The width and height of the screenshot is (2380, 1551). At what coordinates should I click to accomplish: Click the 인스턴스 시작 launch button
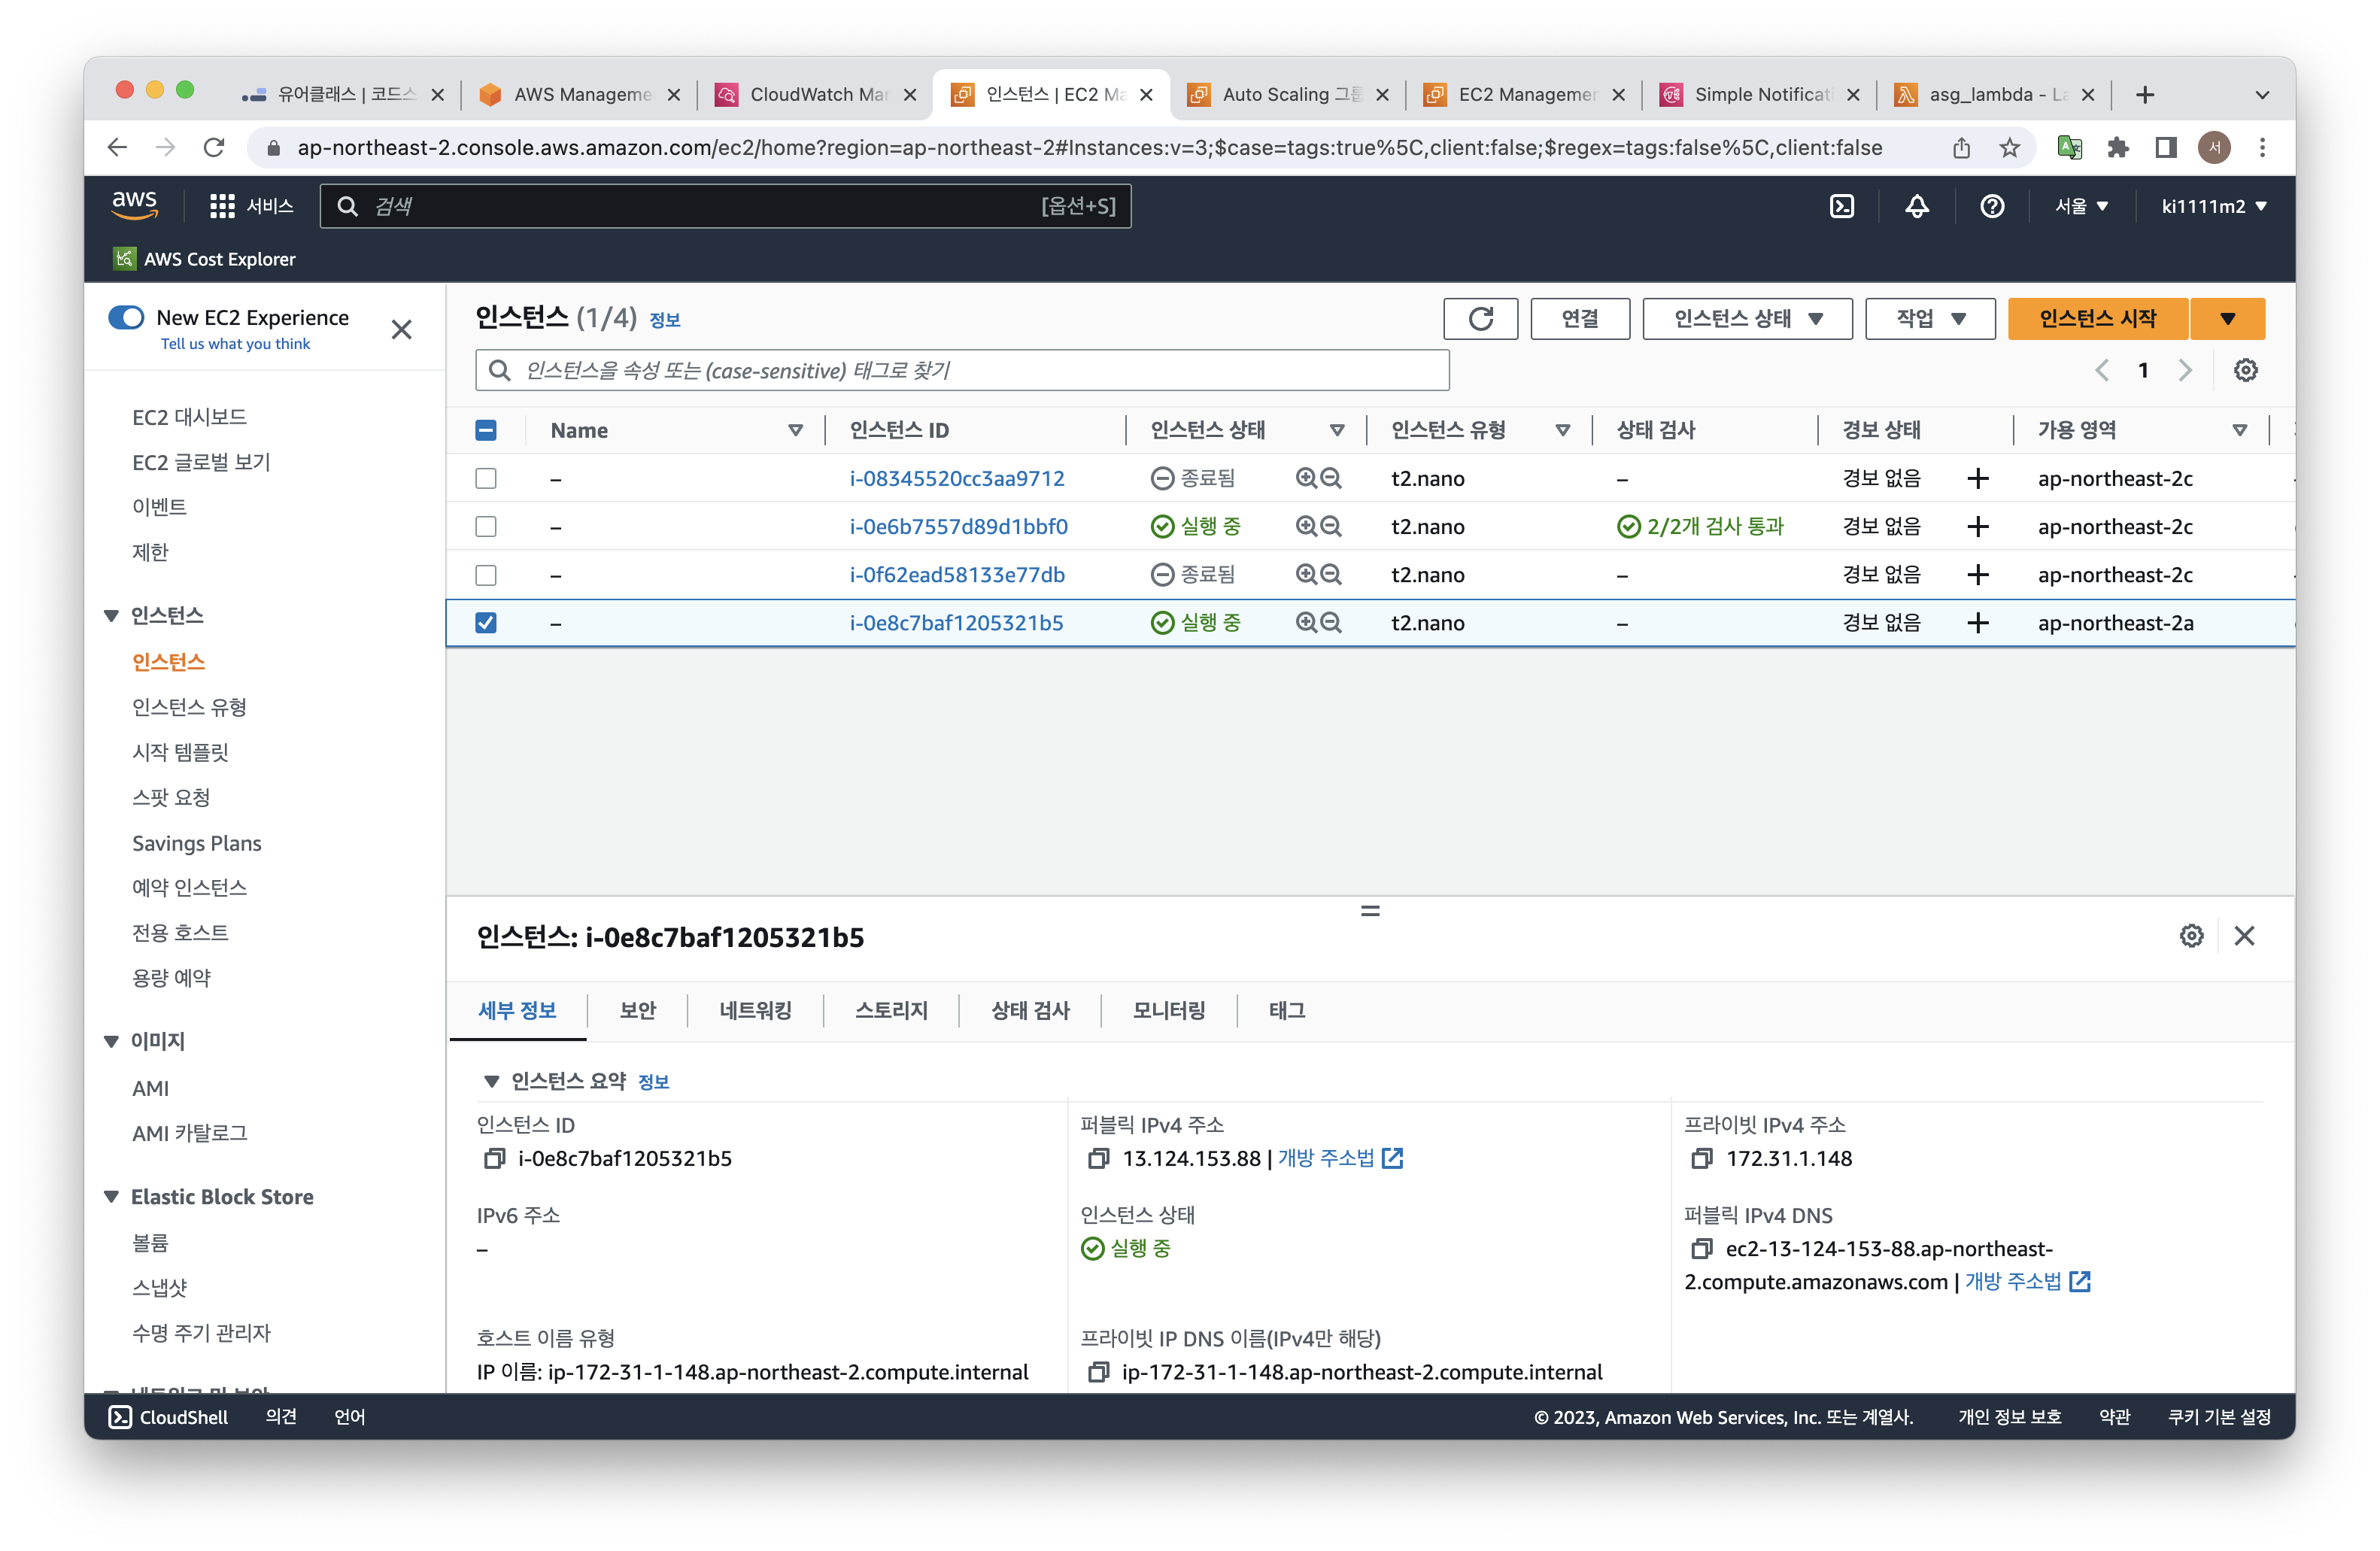[2097, 319]
